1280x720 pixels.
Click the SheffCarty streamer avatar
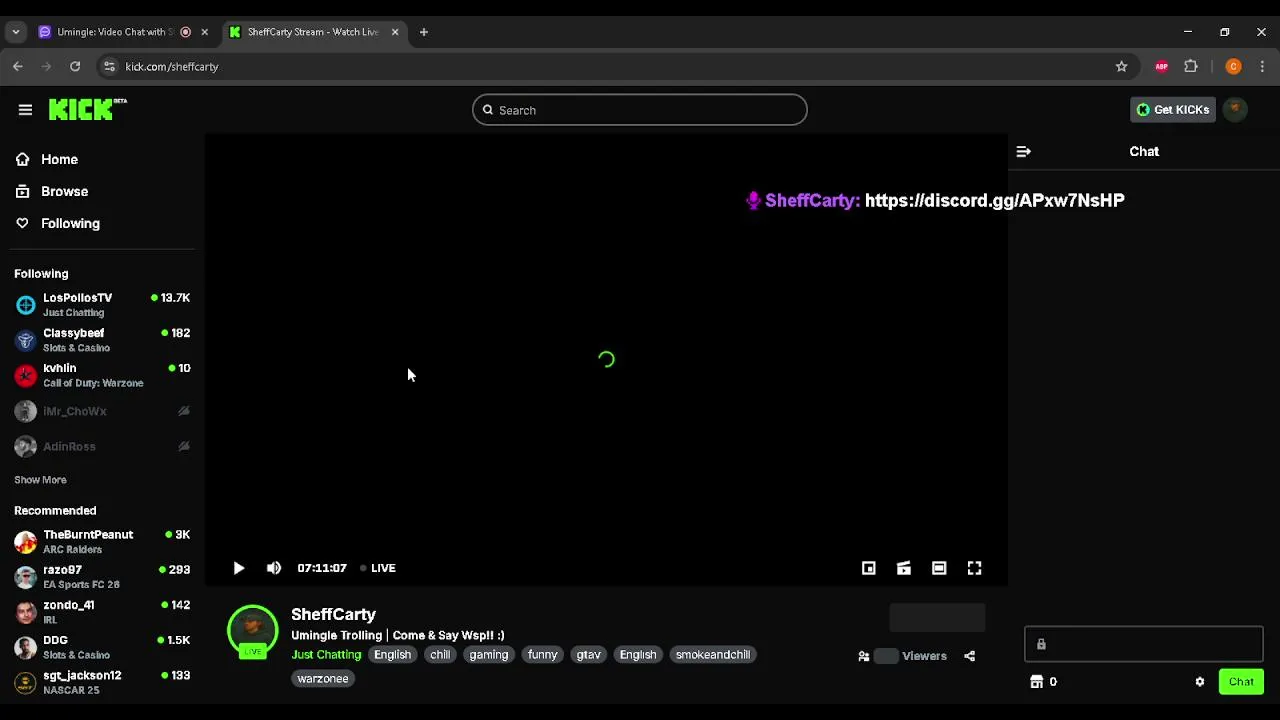point(253,630)
